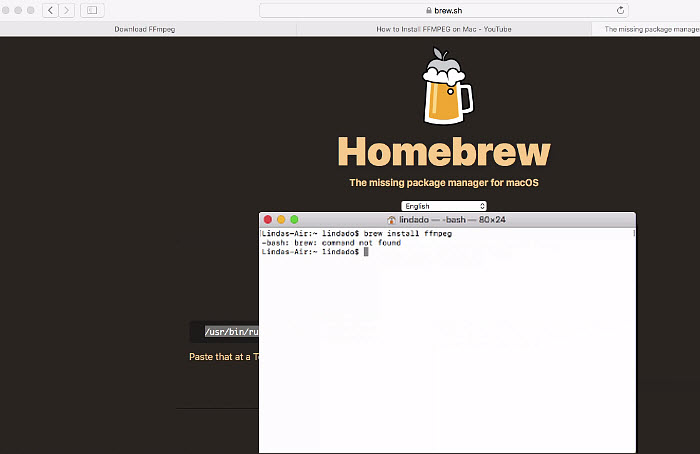The height and width of the screenshot is (454, 700).
Task: Reload the brew.sh page
Action: tap(620, 10)
